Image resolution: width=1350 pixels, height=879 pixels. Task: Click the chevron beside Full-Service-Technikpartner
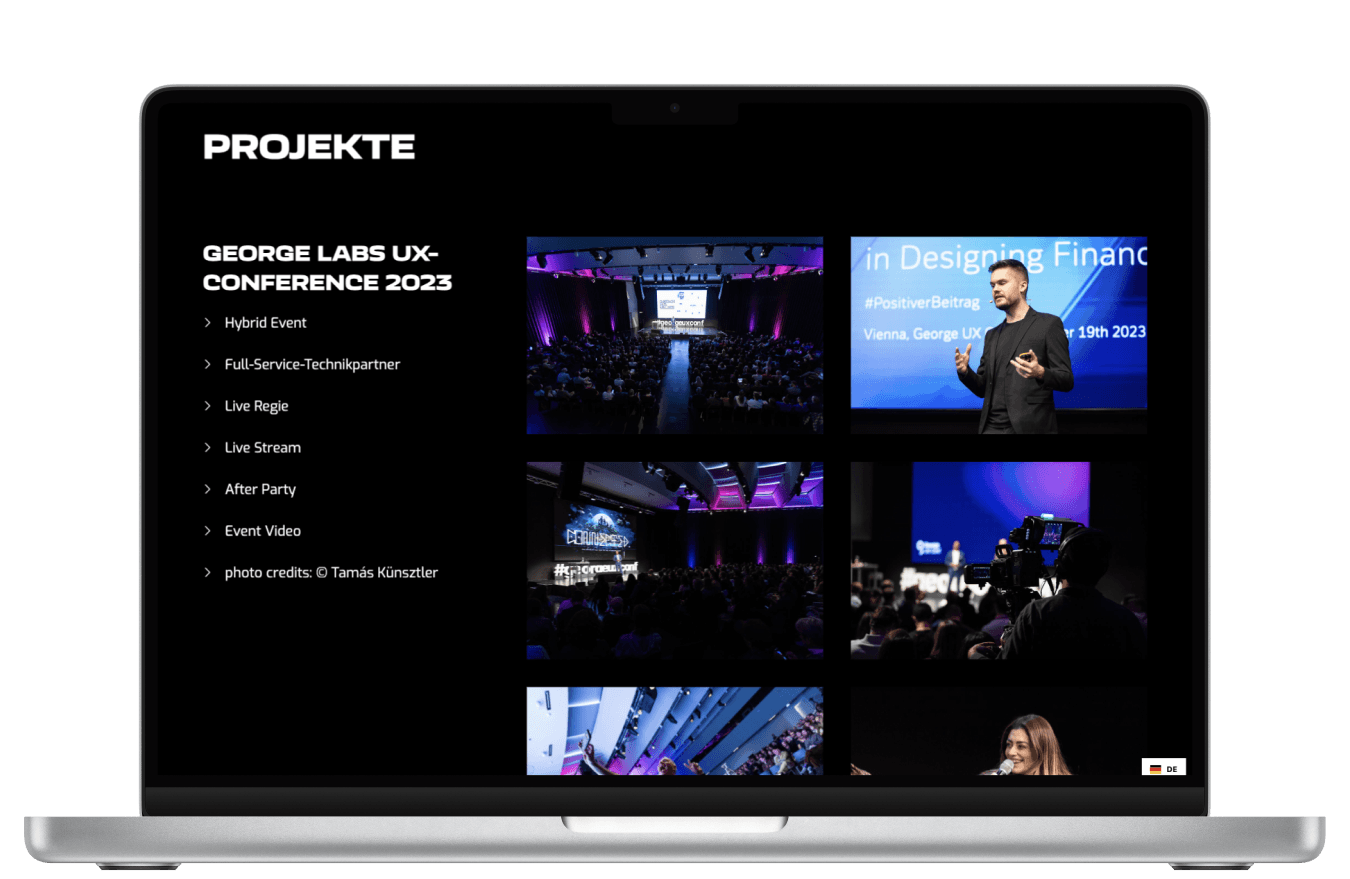[x=208, y=364]
